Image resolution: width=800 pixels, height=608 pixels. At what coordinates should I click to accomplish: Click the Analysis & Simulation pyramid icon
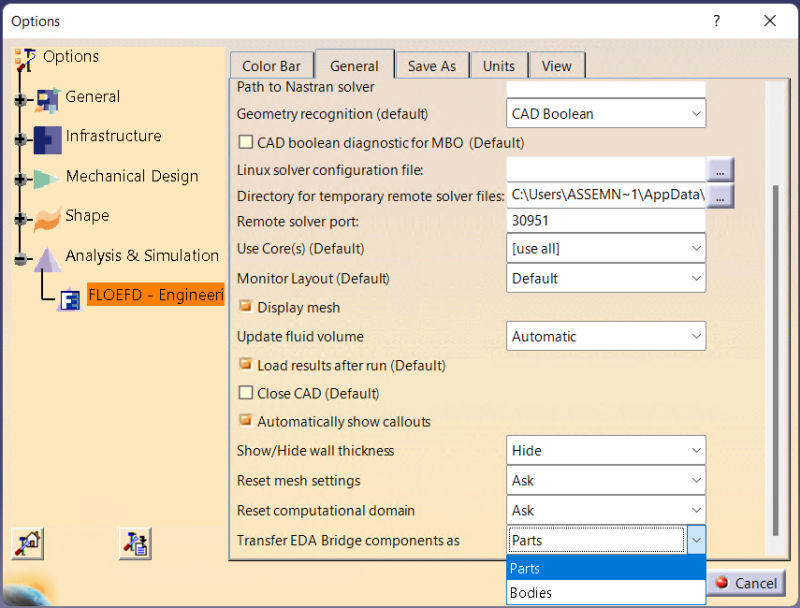point(47,258)
